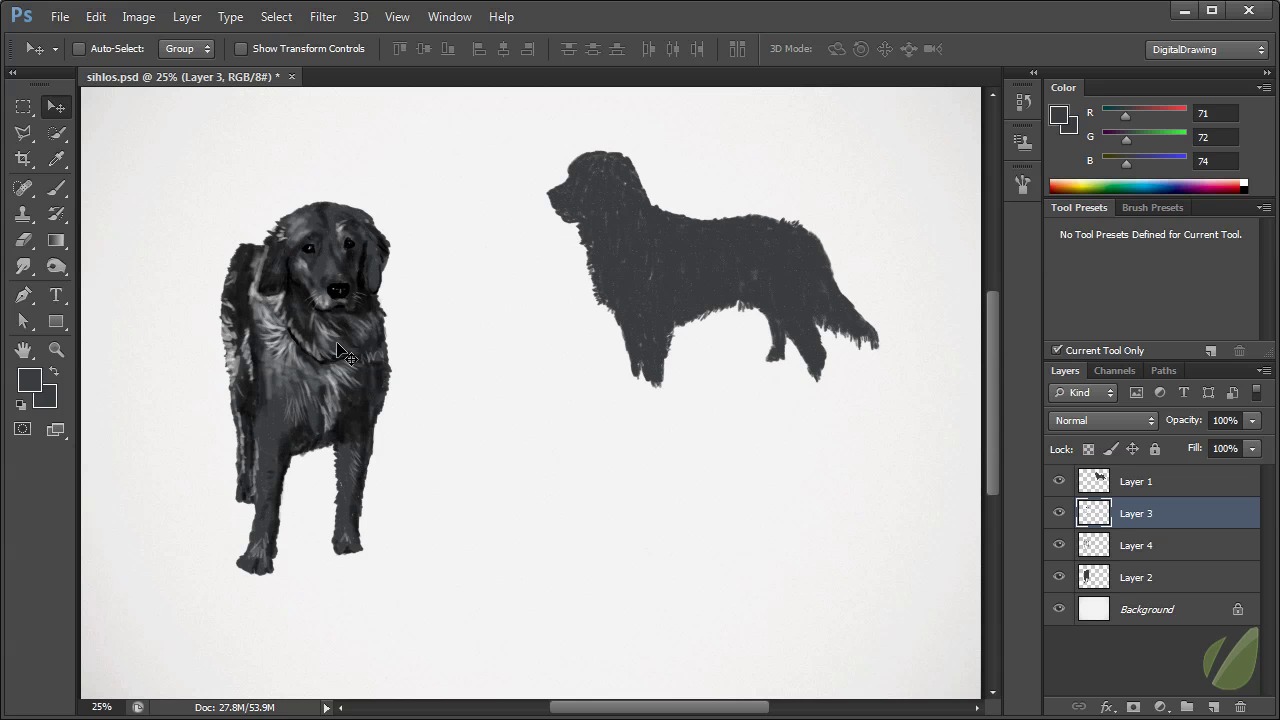This screenshot has height=720, width=1280.
Task: Select the Zoom tool
Action: tap(56, 350)
